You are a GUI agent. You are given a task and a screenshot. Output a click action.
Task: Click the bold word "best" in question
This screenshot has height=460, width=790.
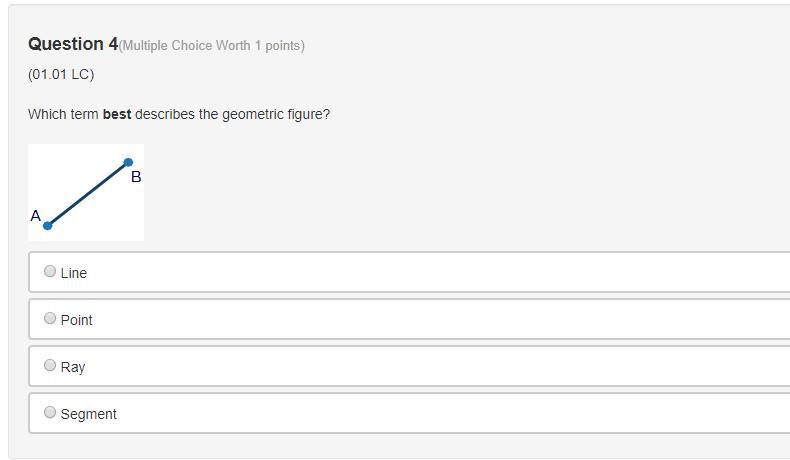[x=117, y=114]
